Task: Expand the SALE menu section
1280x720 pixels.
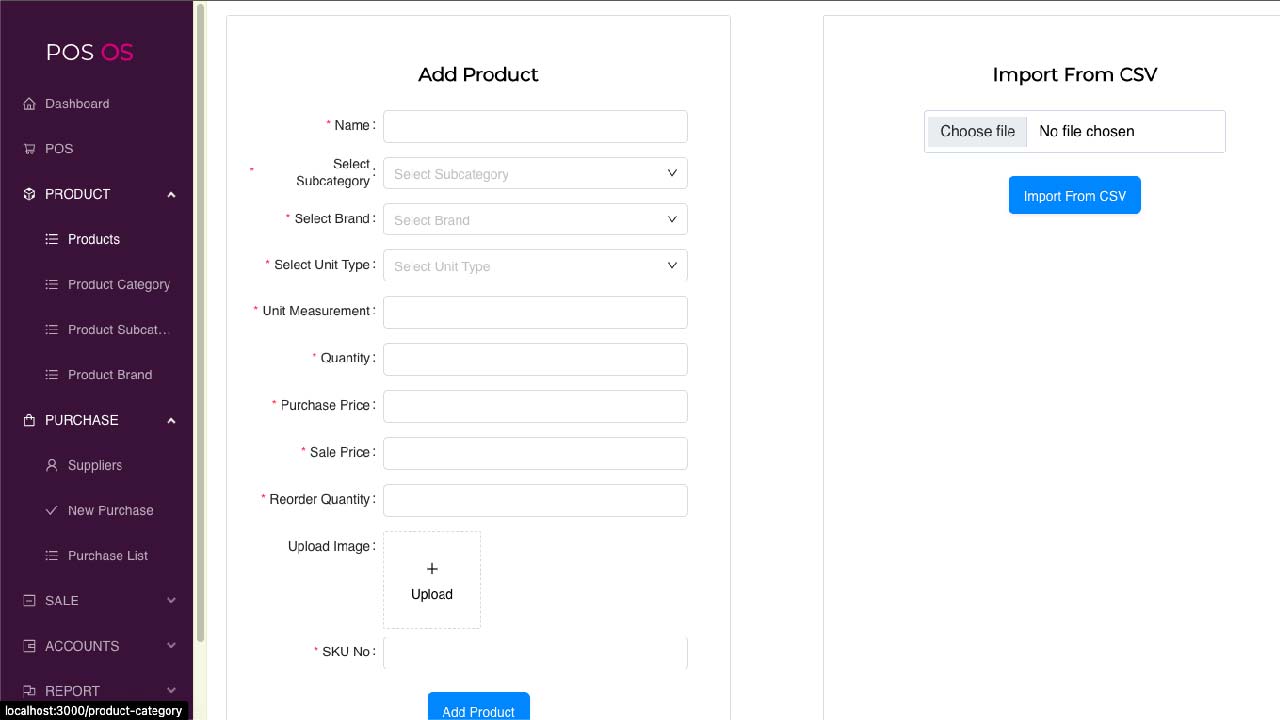Action: pyautogui.click(x=171, y=601)
